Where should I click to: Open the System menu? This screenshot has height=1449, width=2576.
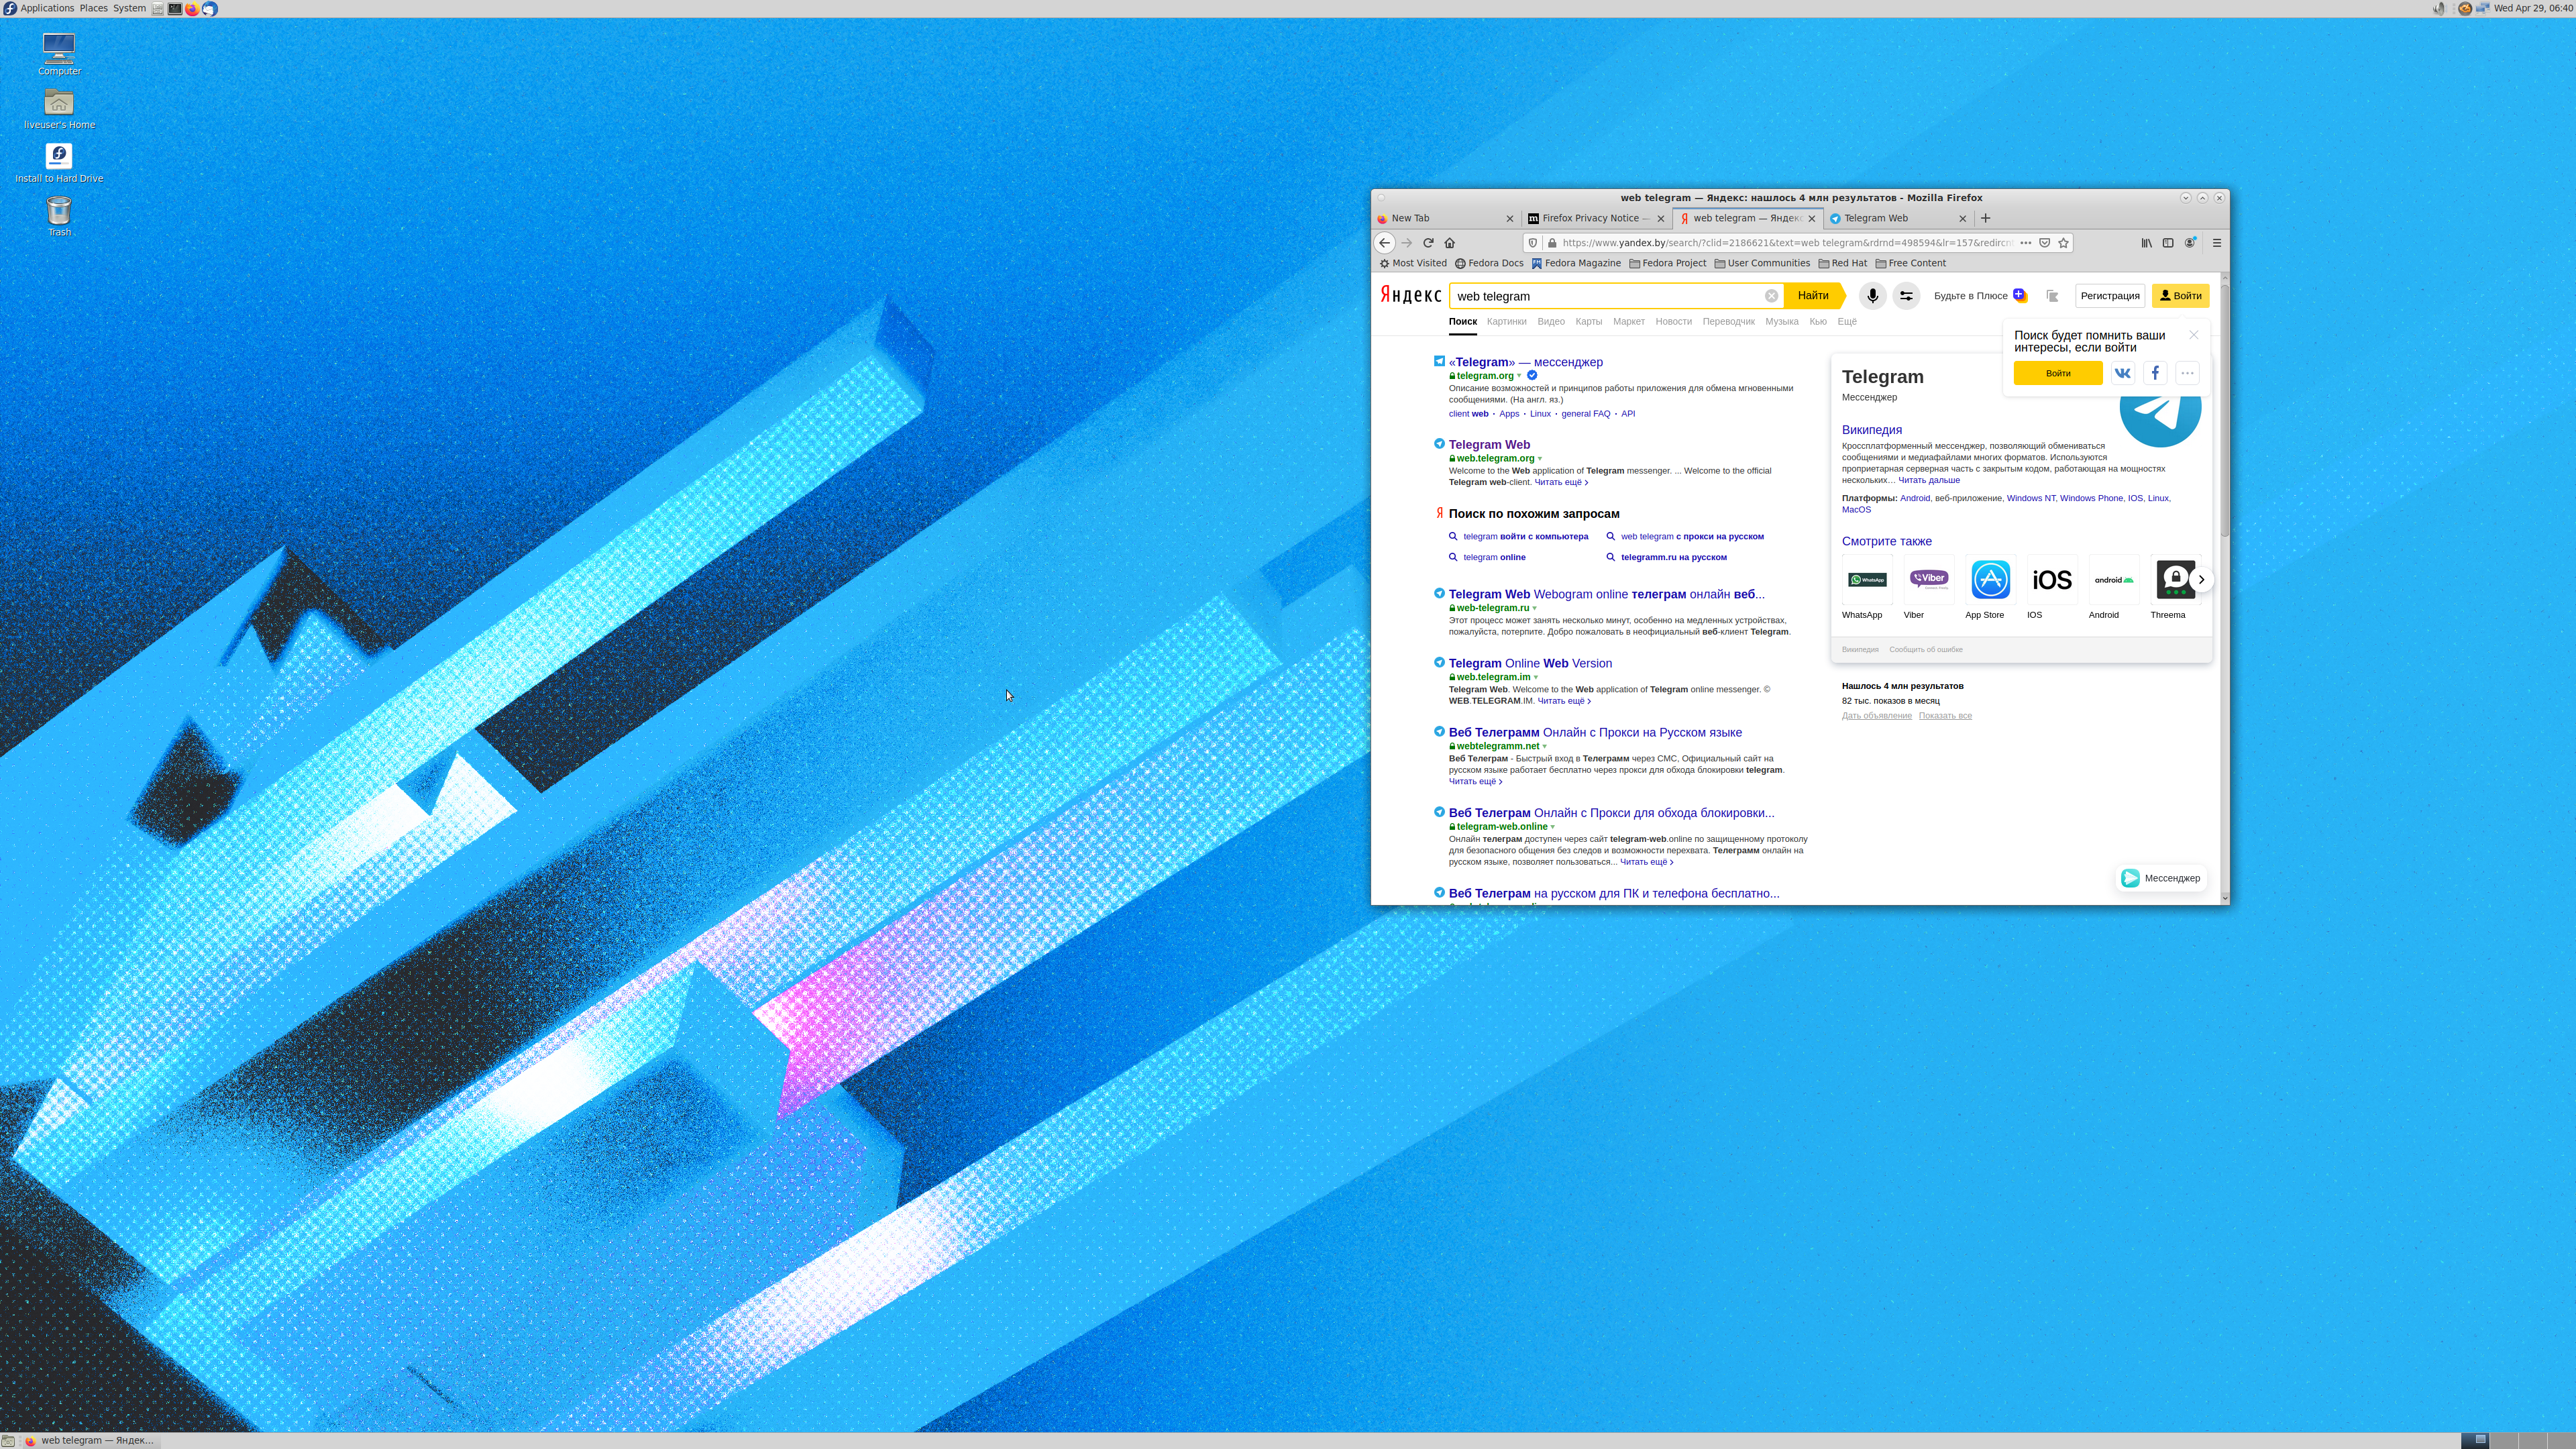click(129, 8)
